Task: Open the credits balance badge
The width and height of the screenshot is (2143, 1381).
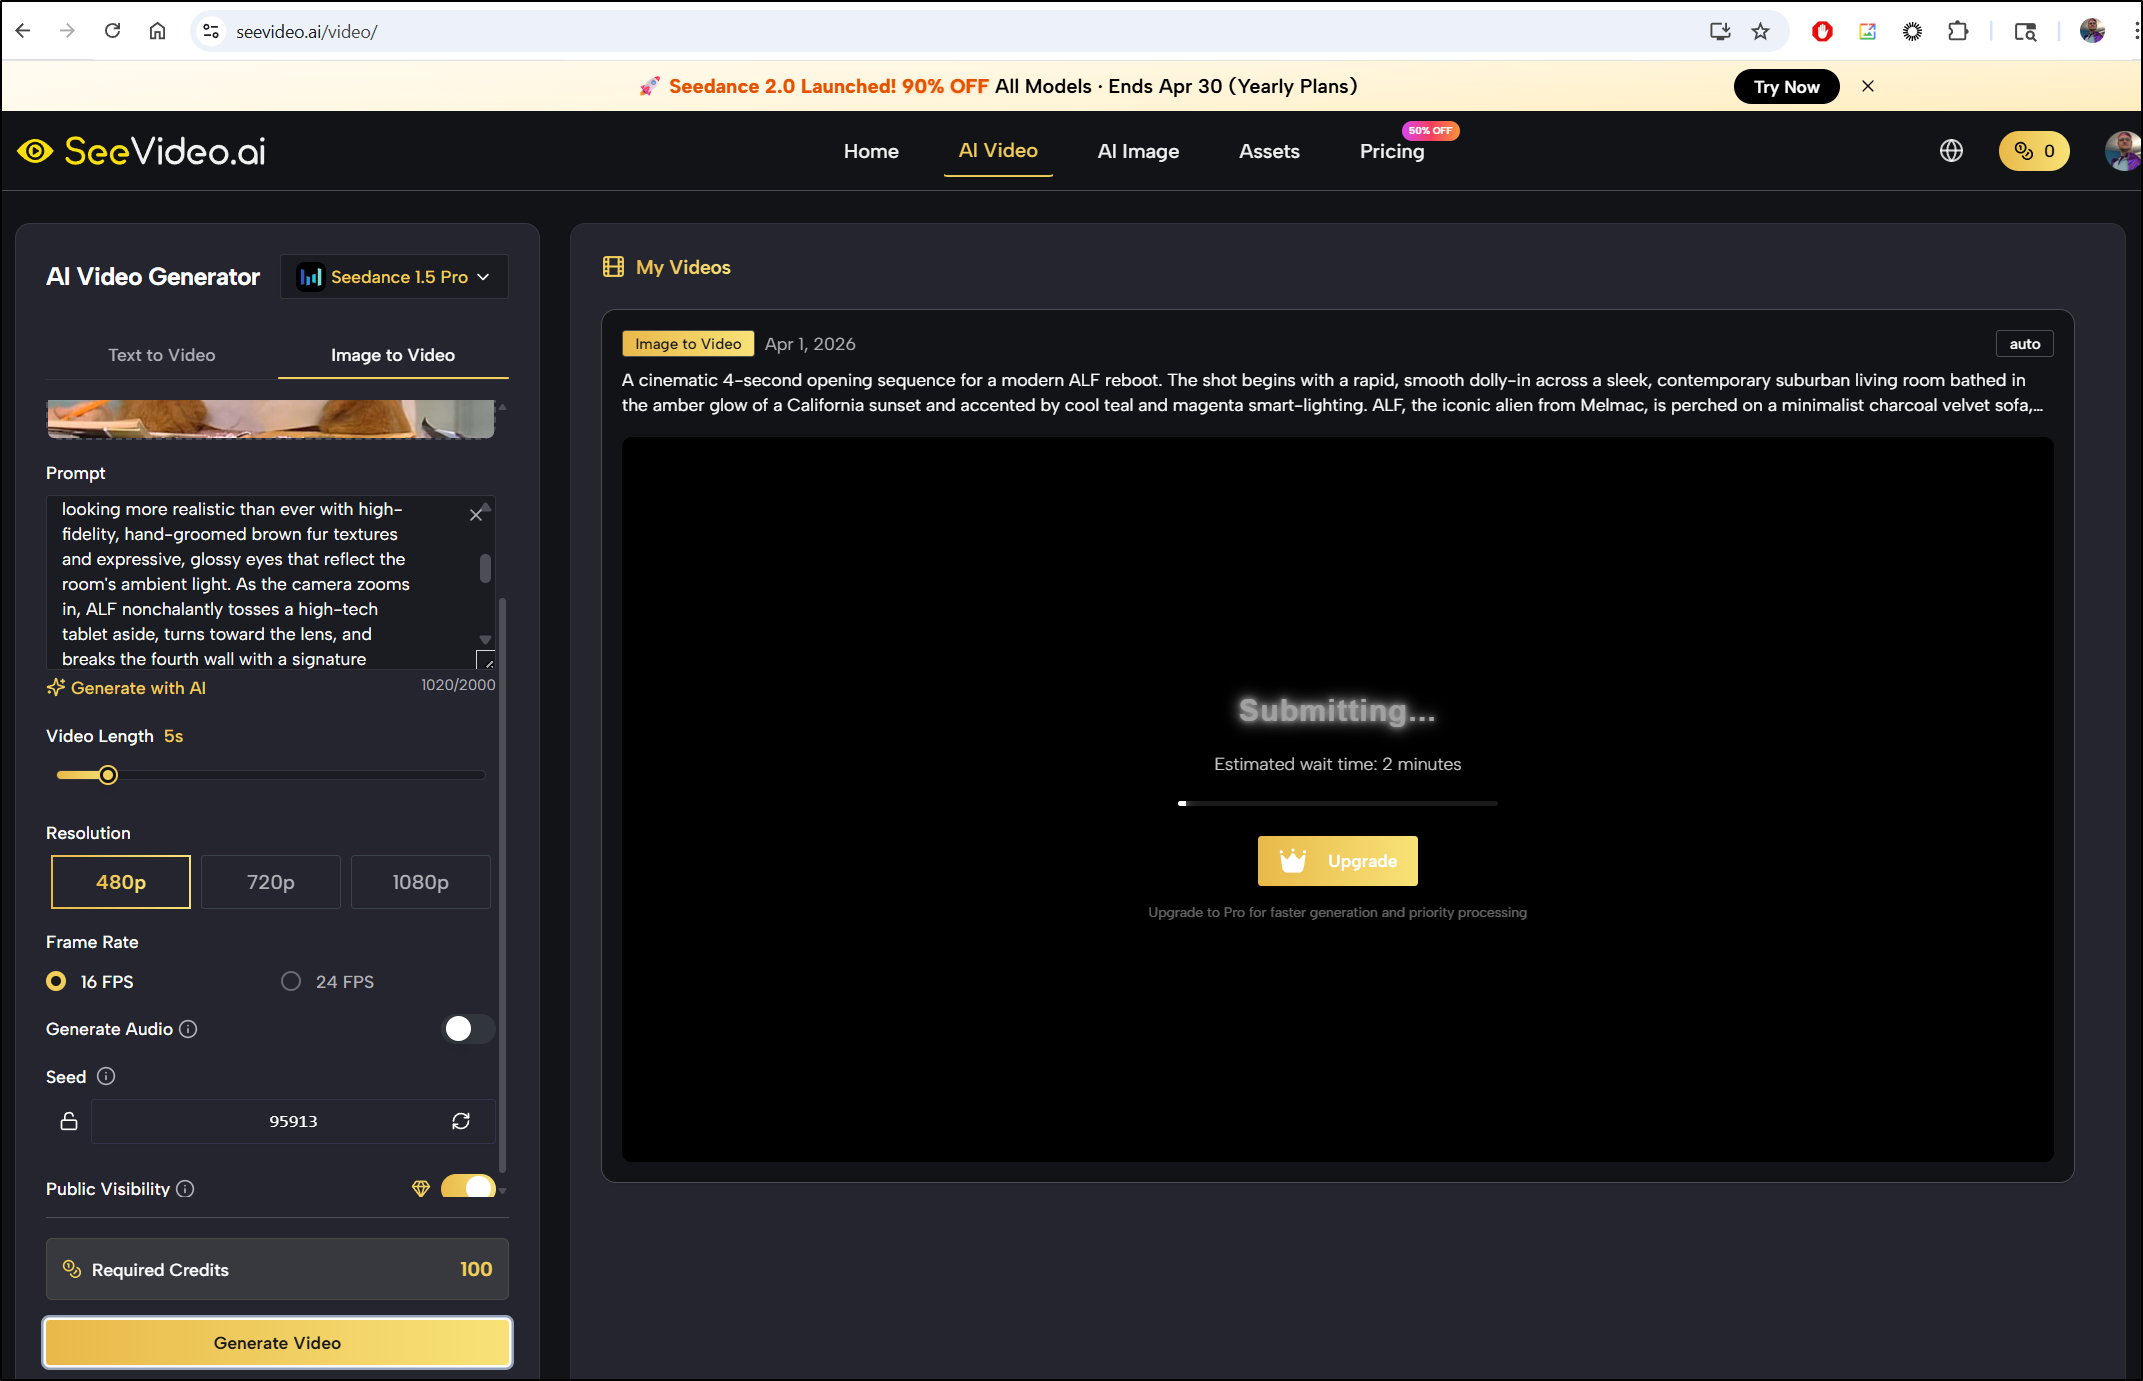Action: point(2033,151)
